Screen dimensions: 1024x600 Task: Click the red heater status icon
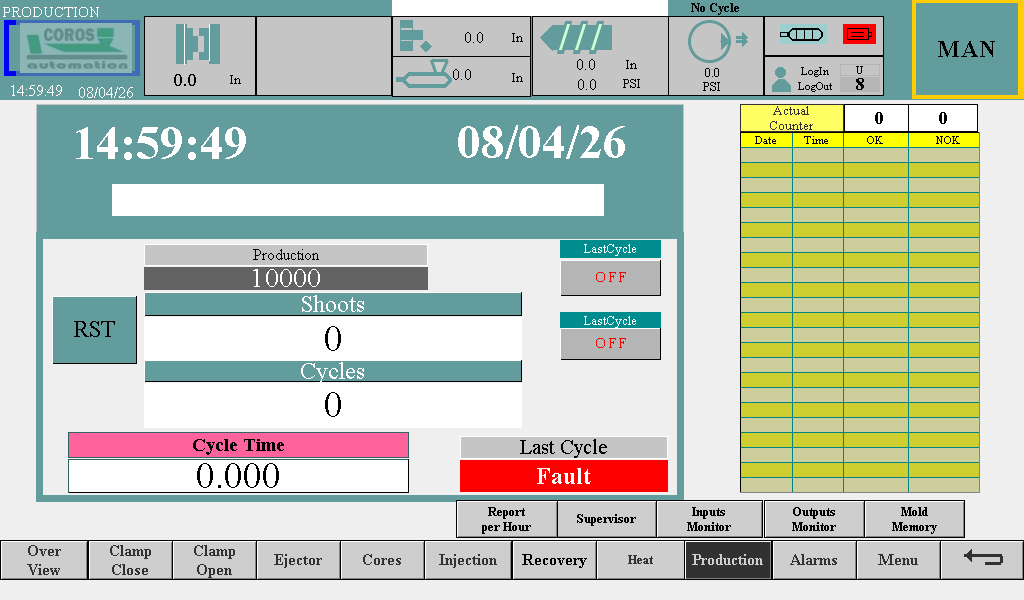click(x=858, y=35)
